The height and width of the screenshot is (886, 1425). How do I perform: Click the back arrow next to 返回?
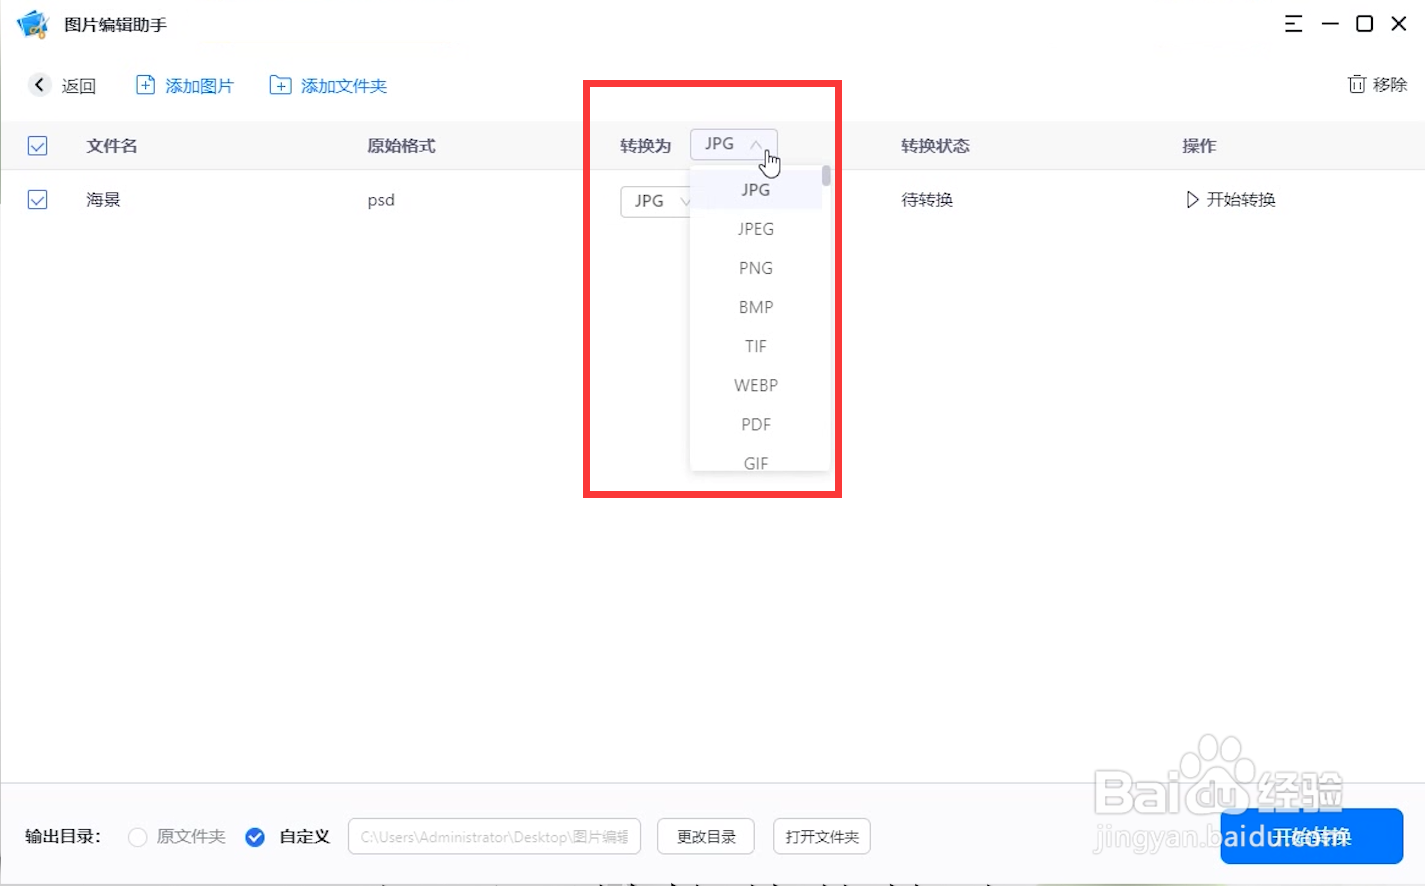coord(39,85)
